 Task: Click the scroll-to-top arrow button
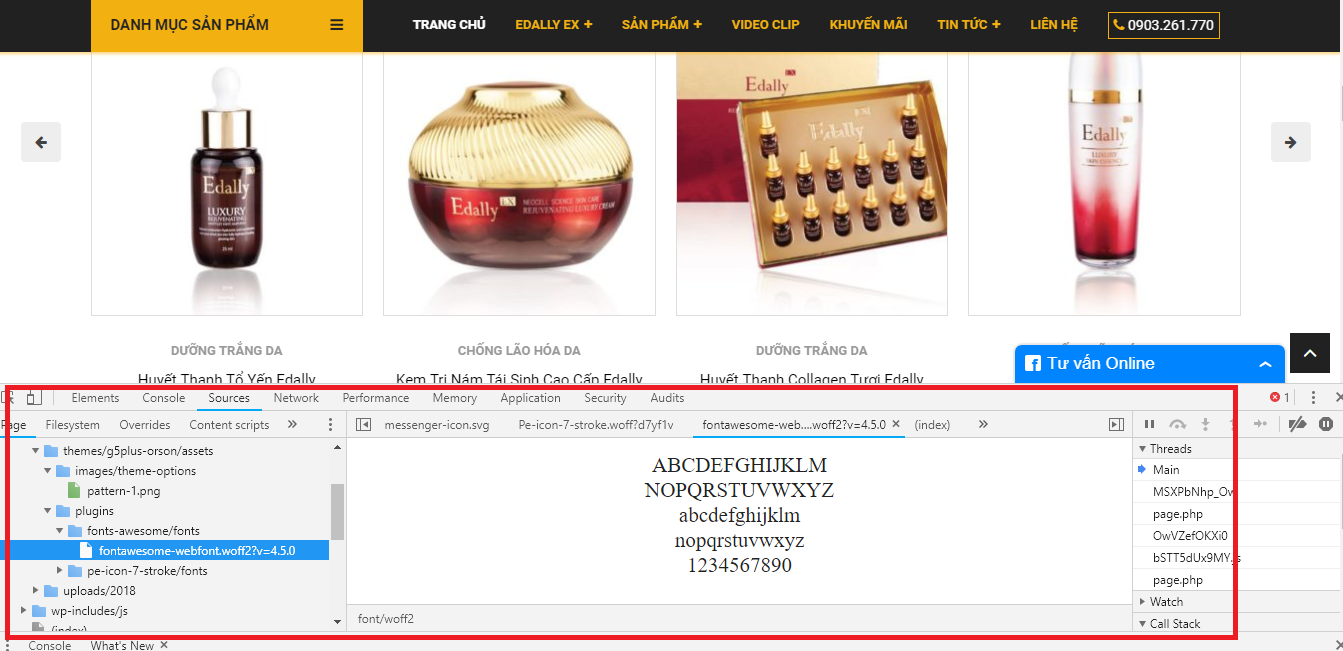coord(1309,353)
